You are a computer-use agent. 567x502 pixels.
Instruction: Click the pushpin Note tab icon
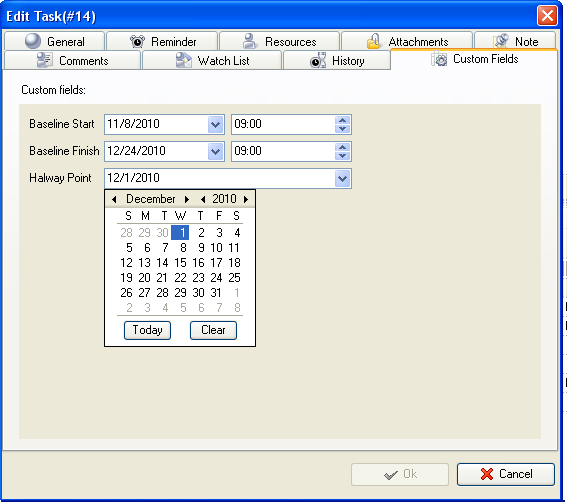502,41
